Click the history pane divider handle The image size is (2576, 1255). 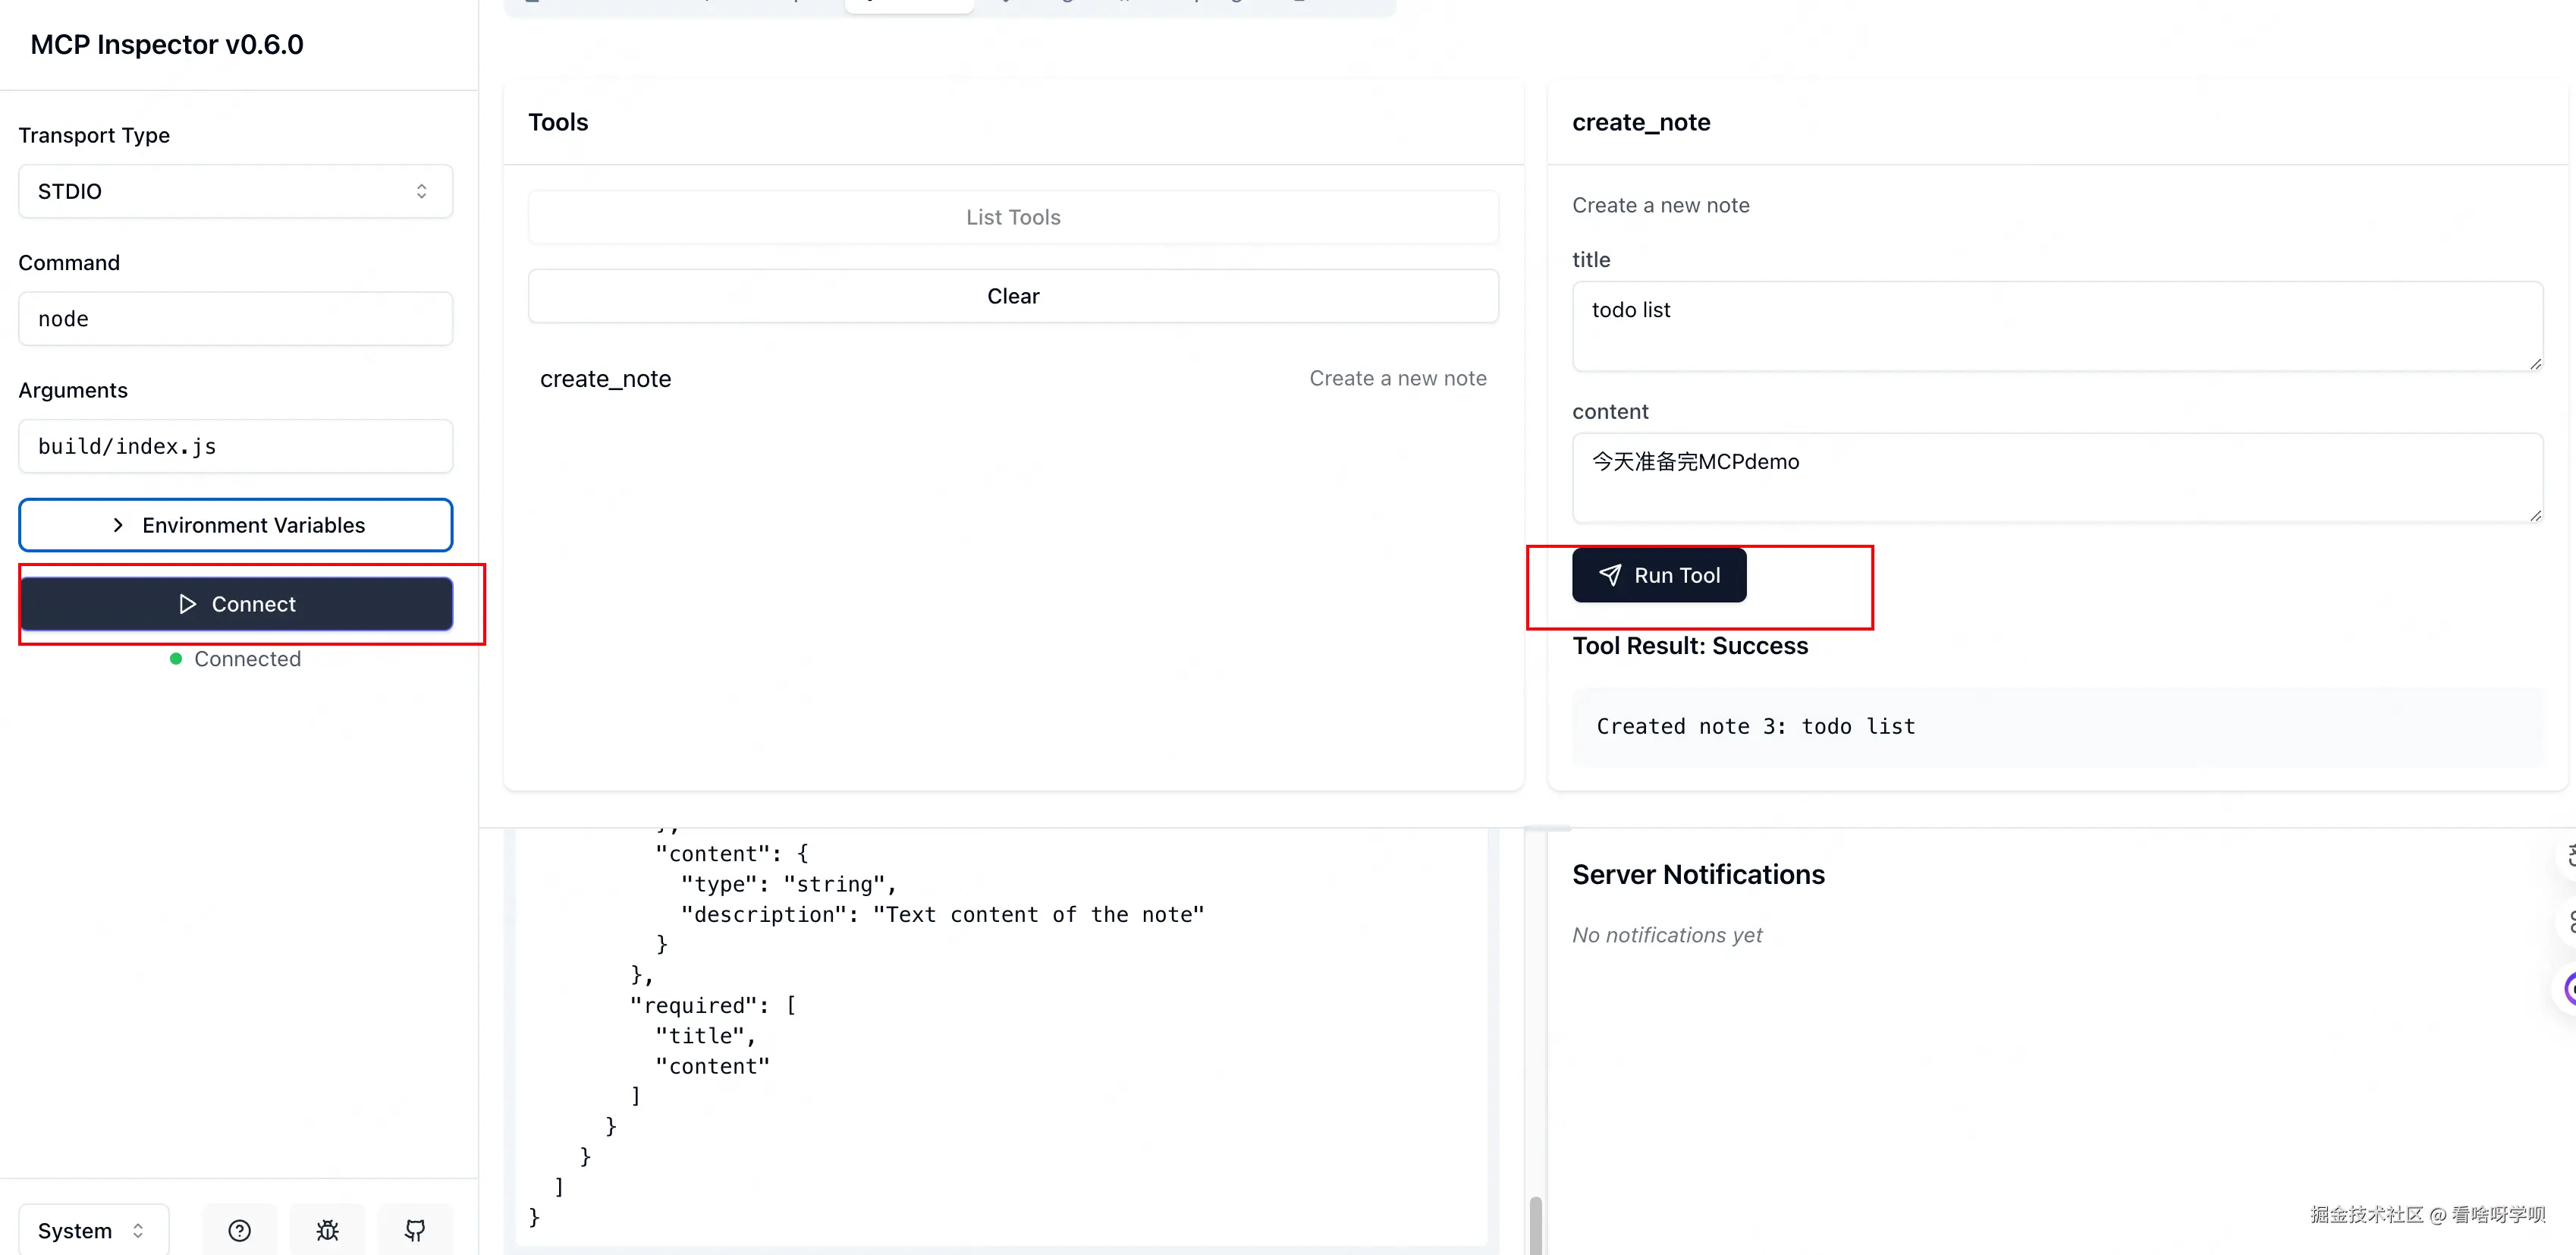click(x=1547, y=829)
